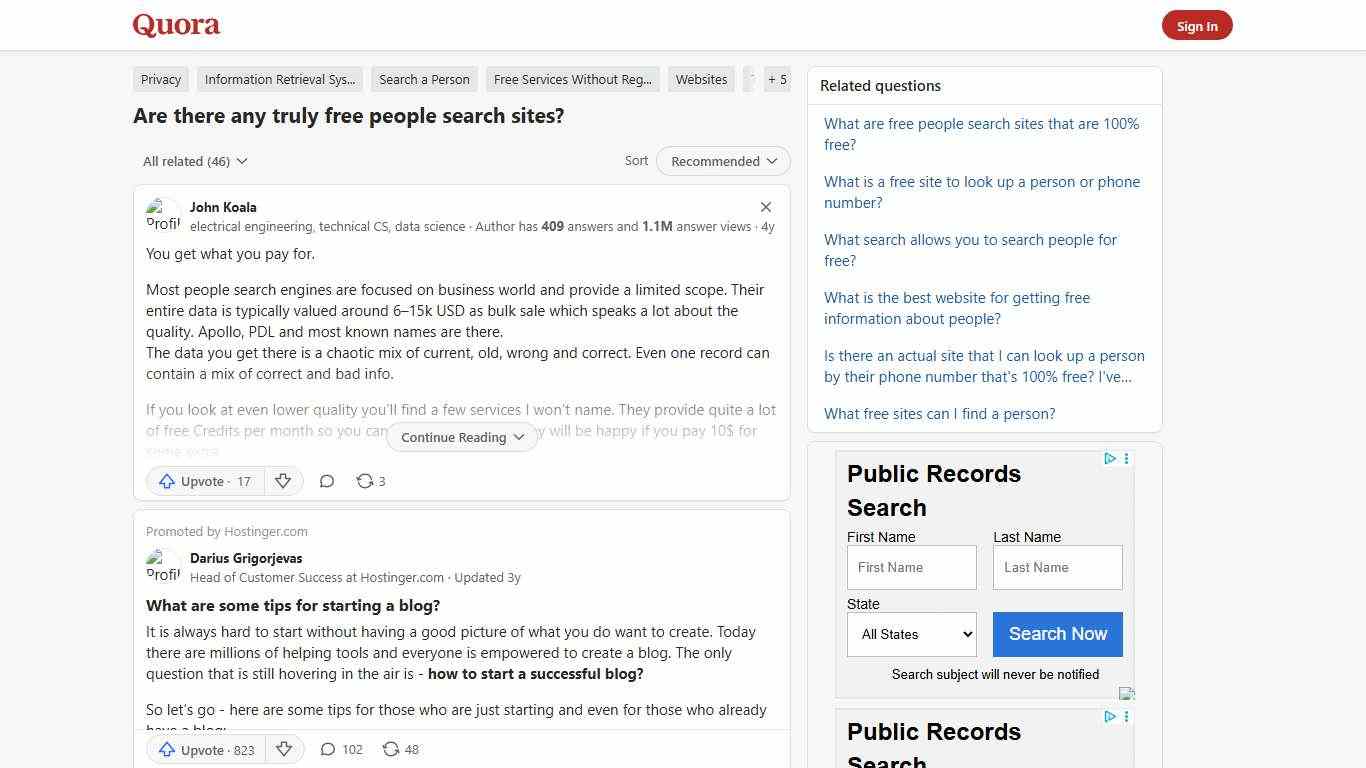This screenshot has height=768, width=1366.
Task: Open the question about 100% free people search sites
Action: pos(981,134)
